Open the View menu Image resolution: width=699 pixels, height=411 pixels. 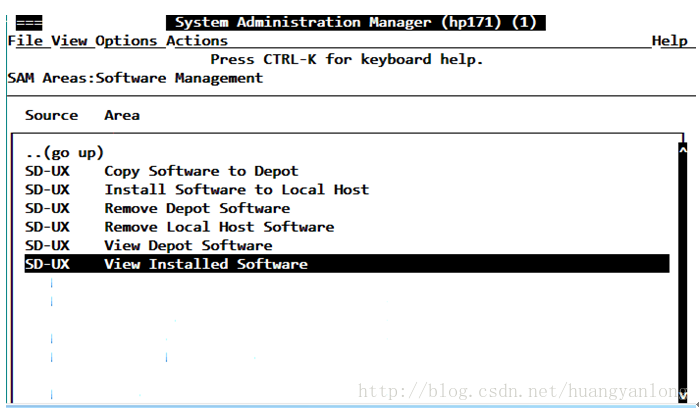pyautogui.click(x=69, y=41)
